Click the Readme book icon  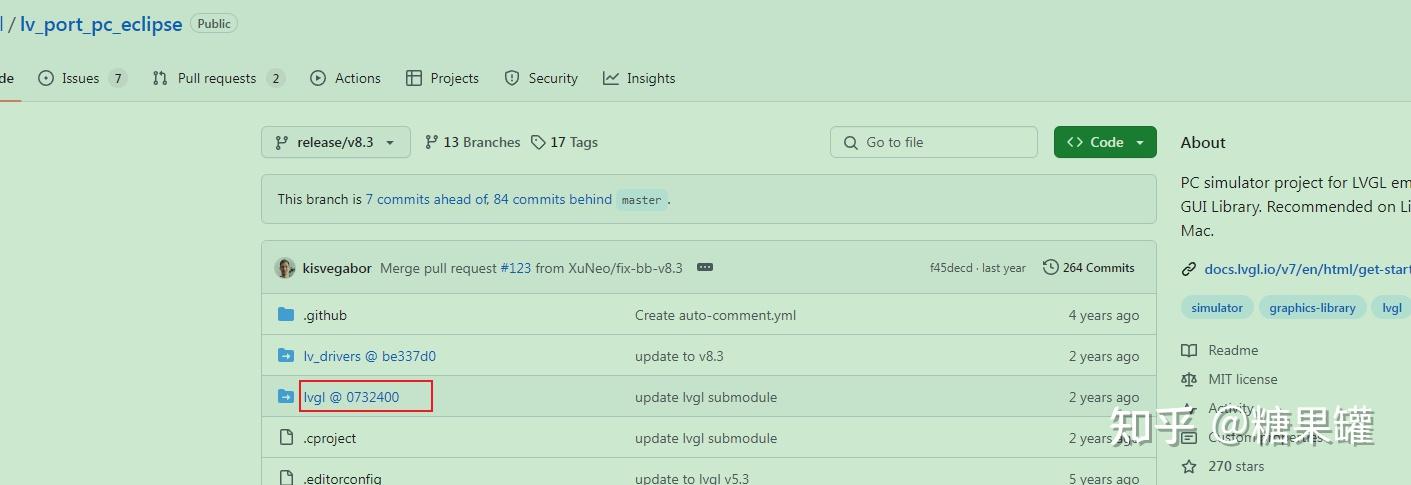coord(1189,350)
